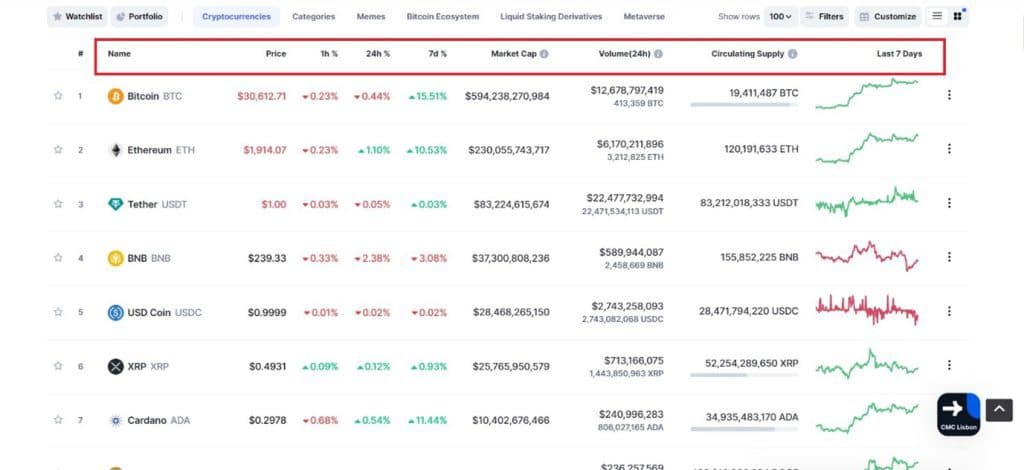The image size is (1024, 470).
Task: Open BNB 7-day sparkline chart
Action: click(867, 255)
